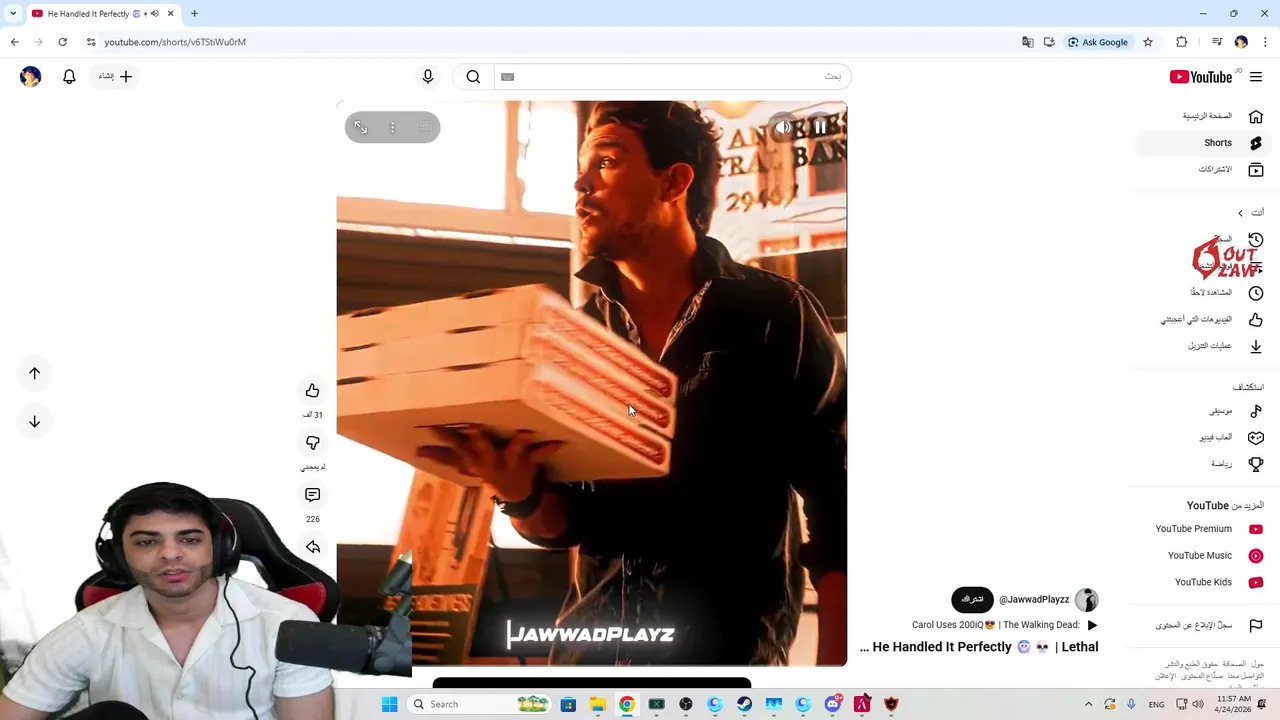Open YouTube notifications bell
1280x720 pixels.
(x=69, y=77)
